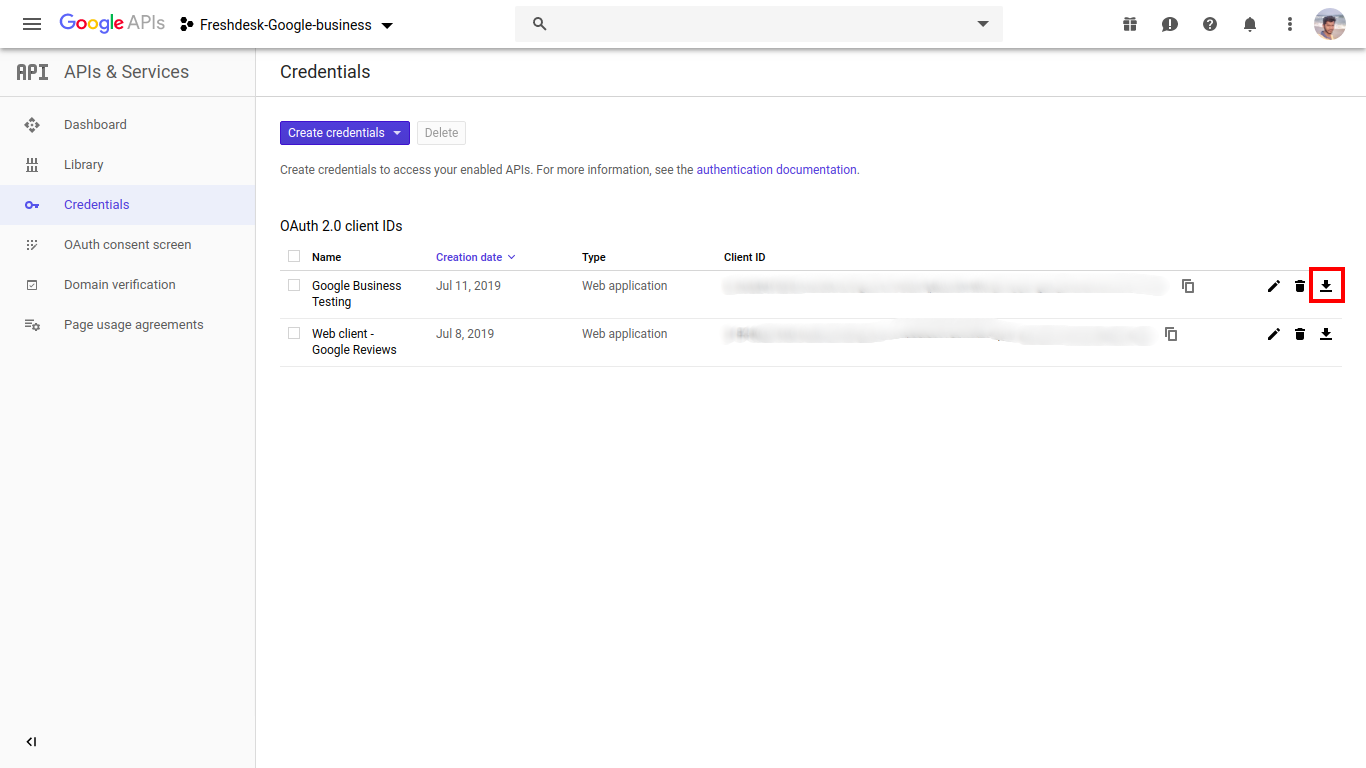Open the free trial gift icon

1130,24
